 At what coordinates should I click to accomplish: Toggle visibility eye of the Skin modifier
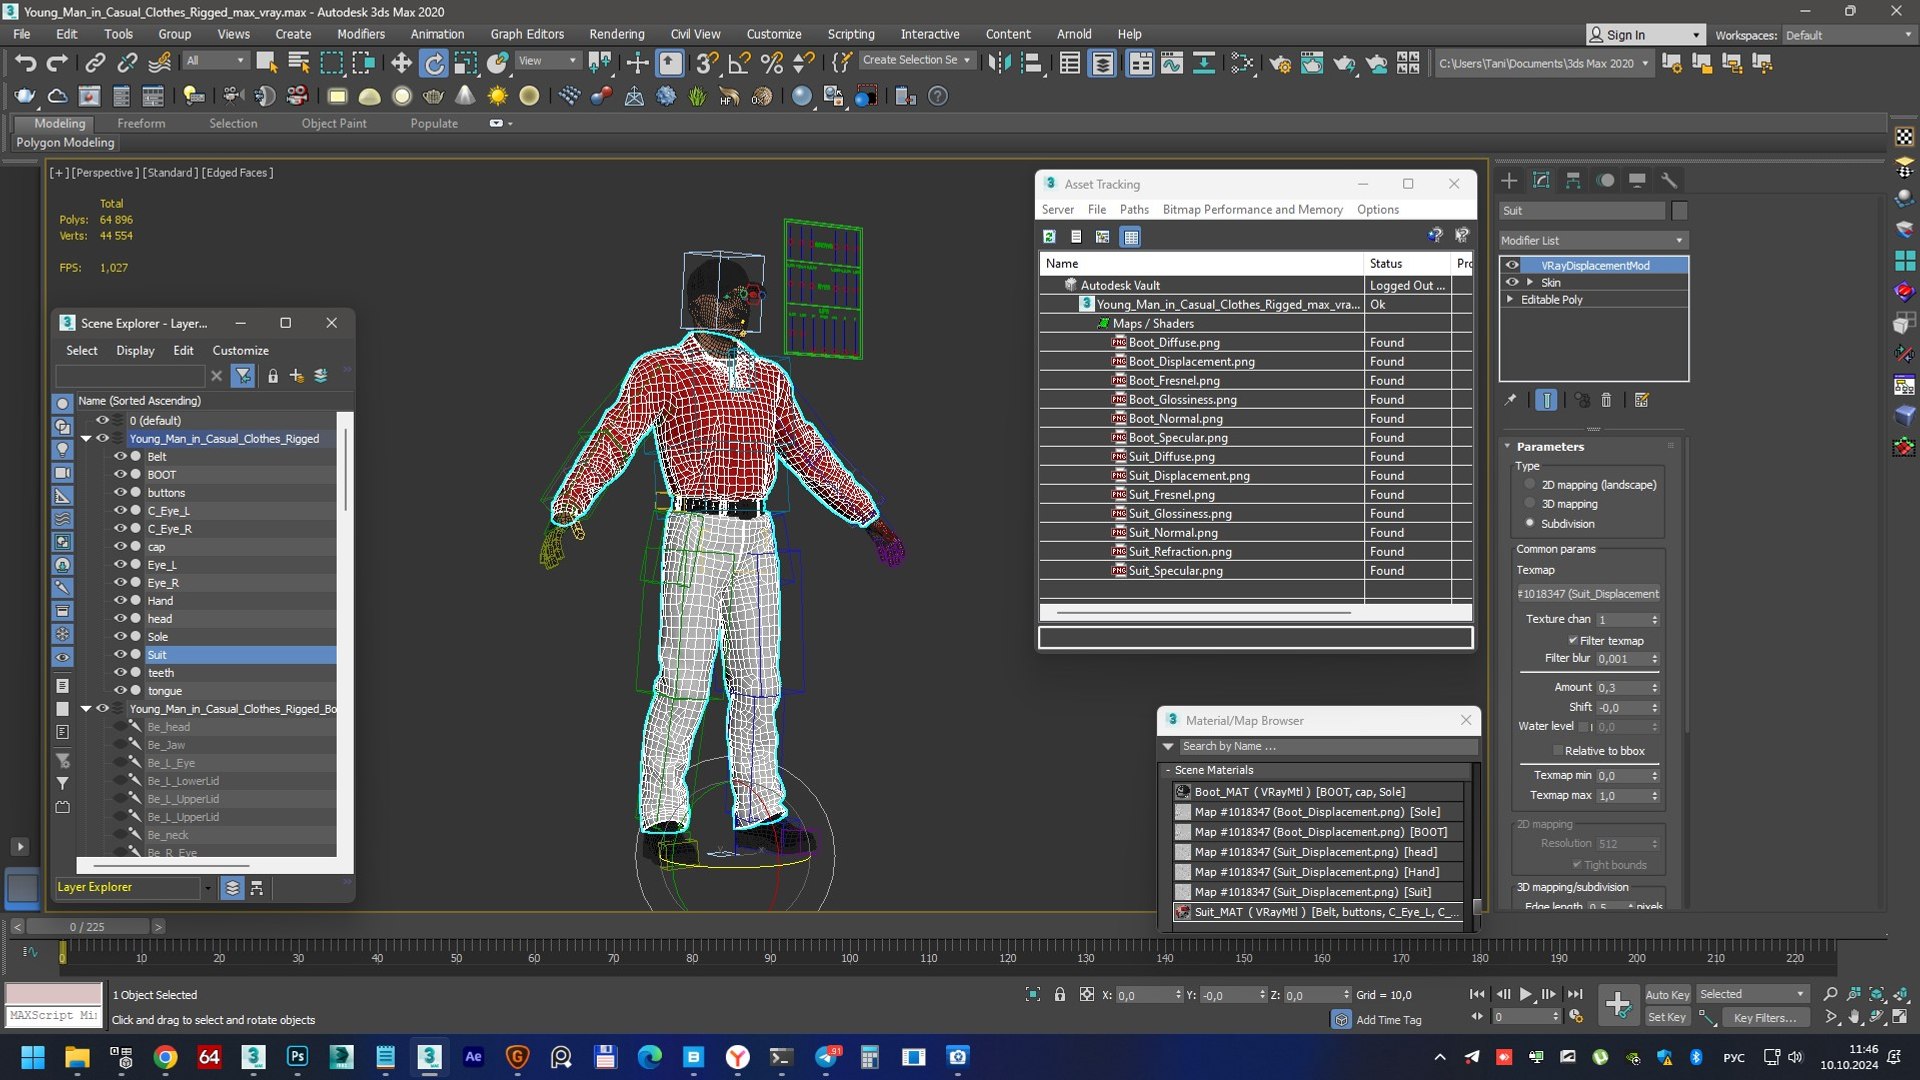click(1512, 282)
